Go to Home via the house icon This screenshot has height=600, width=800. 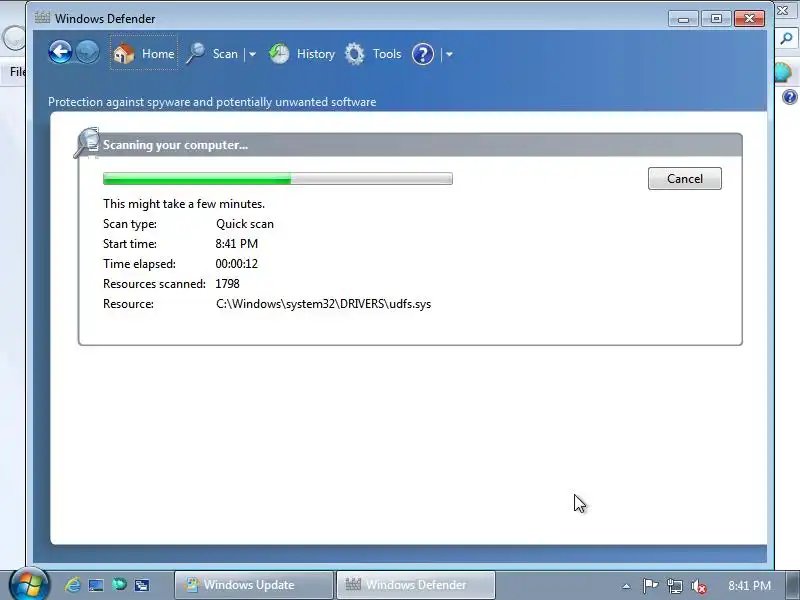pos(123,54)
